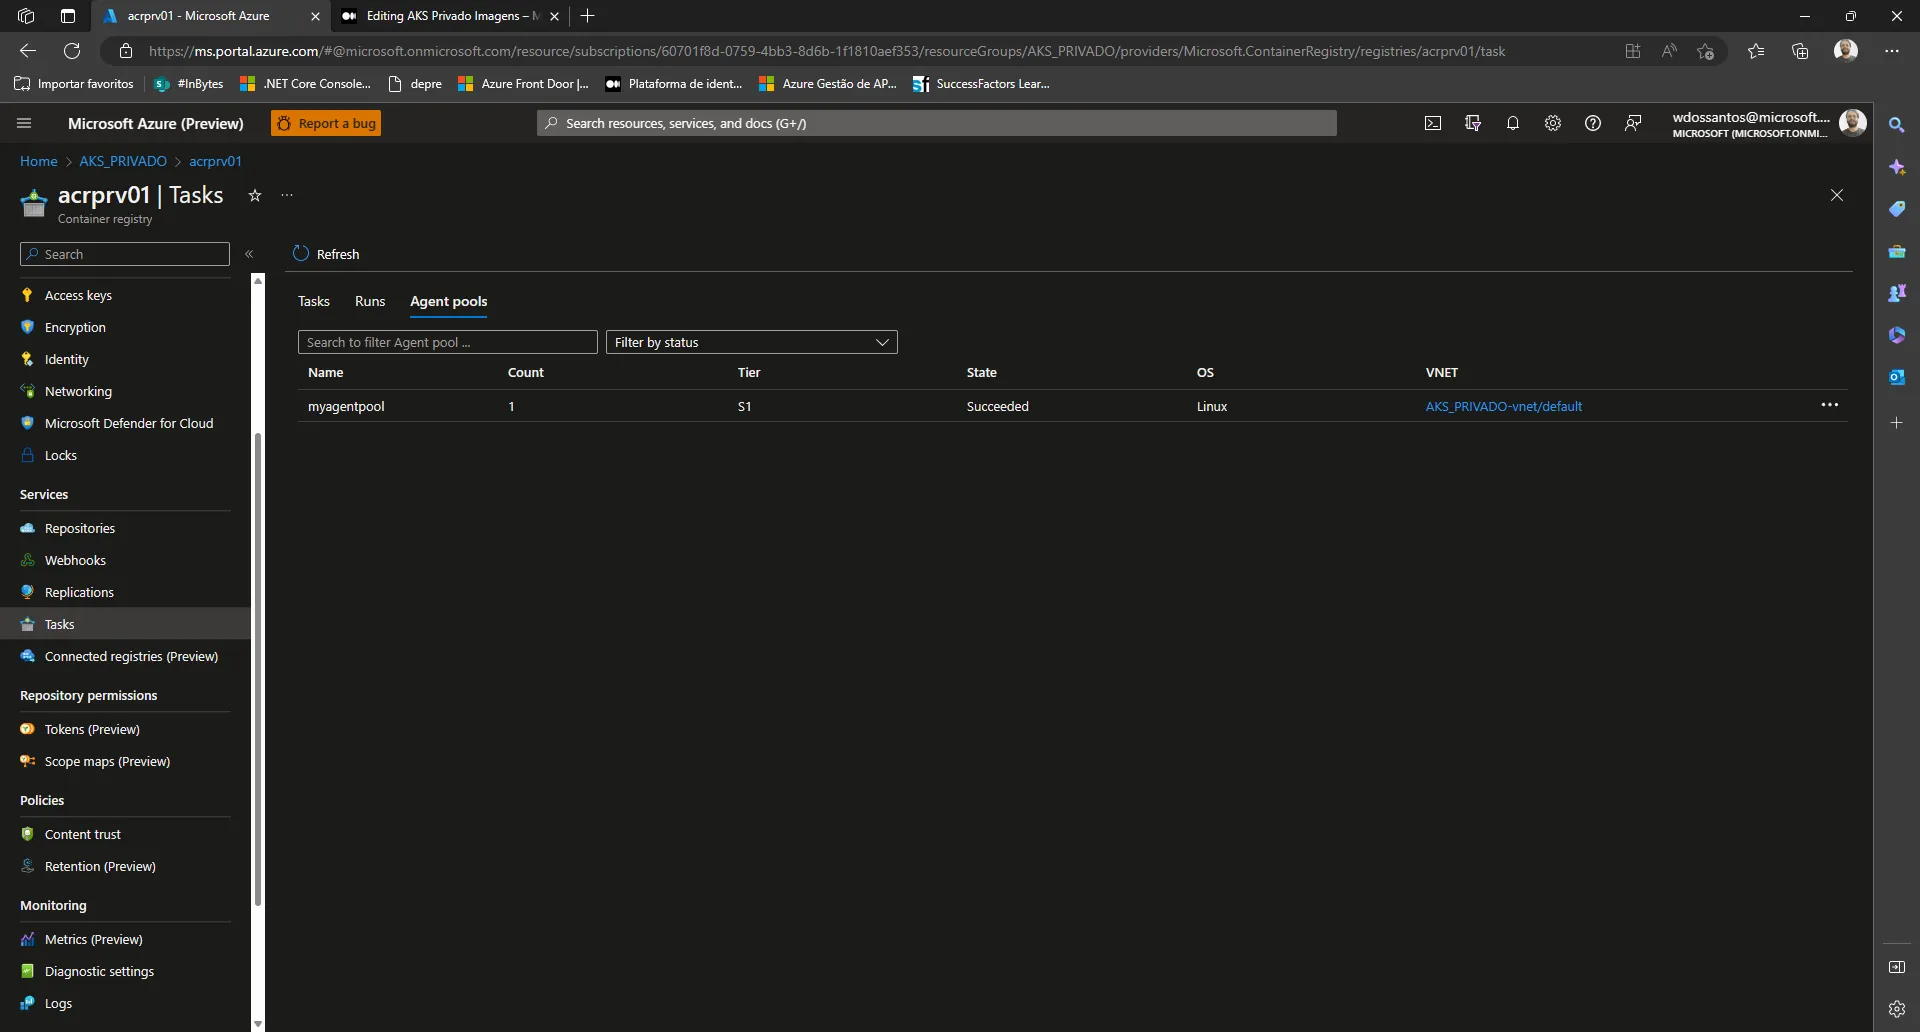
Task: Open row actions ellipsis for myagentpool
Action: (1830, 405)
